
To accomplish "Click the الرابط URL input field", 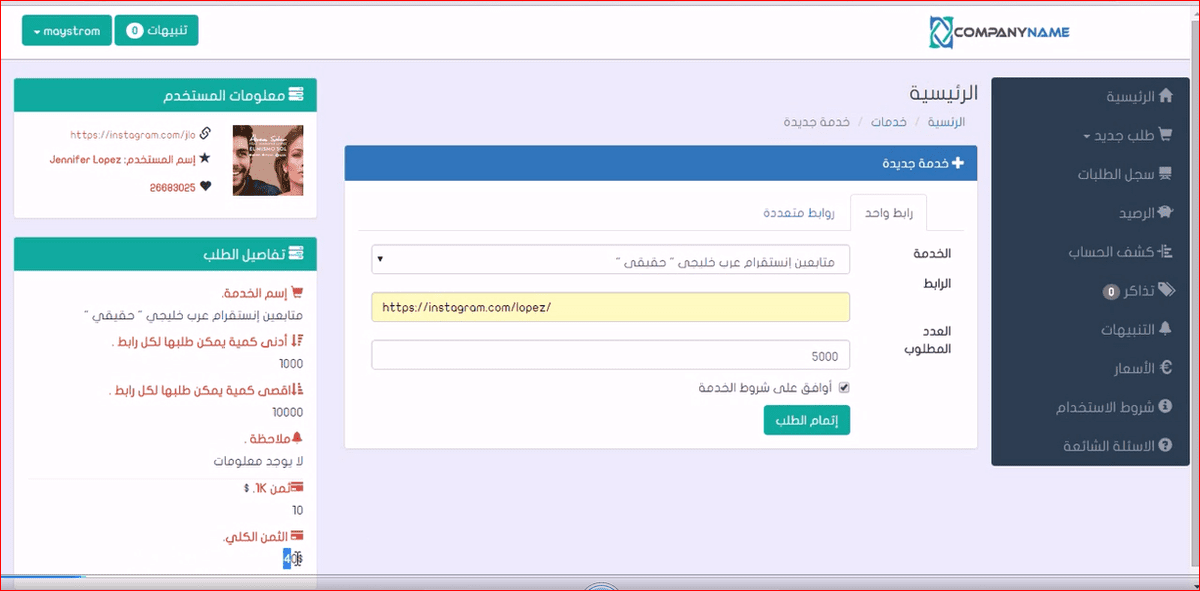I will (x=610, y=307).
